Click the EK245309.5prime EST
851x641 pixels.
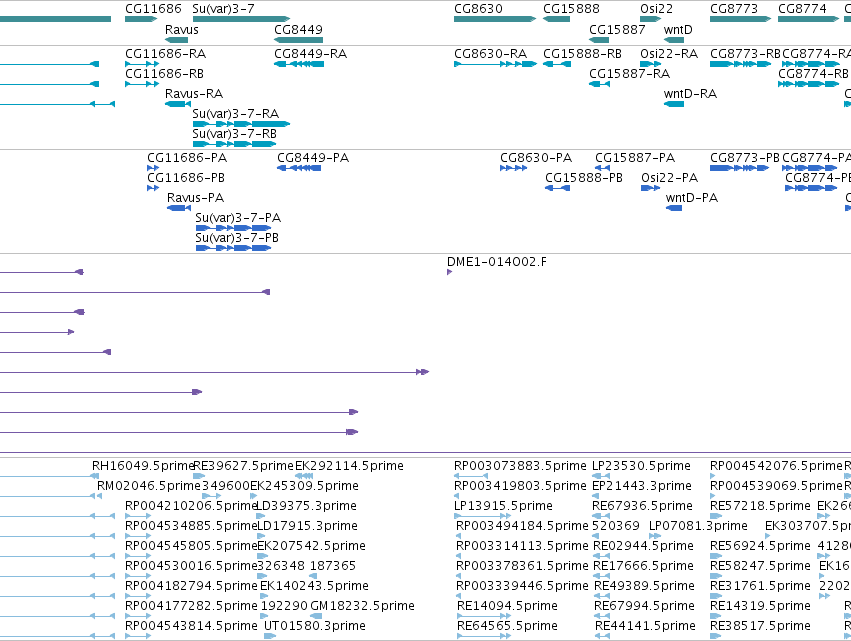coord(253,496)
